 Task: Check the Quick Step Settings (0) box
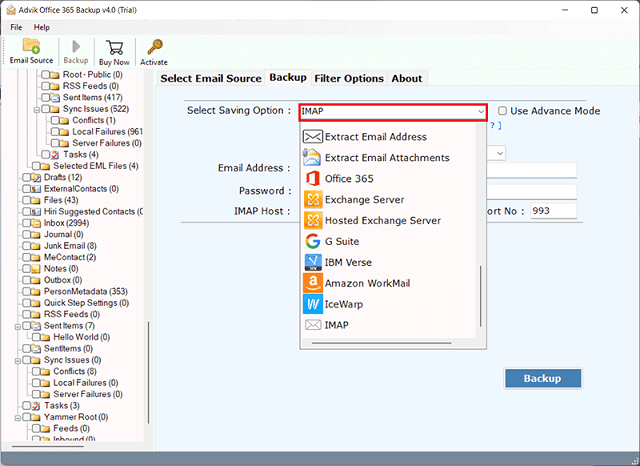[x=27, y=303]
